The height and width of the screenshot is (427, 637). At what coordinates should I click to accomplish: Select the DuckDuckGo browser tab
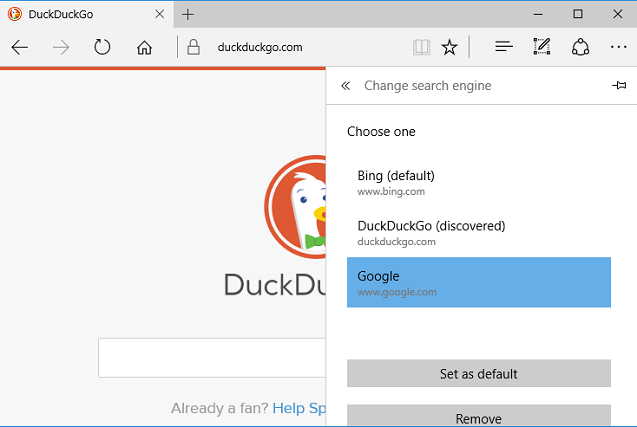click(x=87, y=14)
